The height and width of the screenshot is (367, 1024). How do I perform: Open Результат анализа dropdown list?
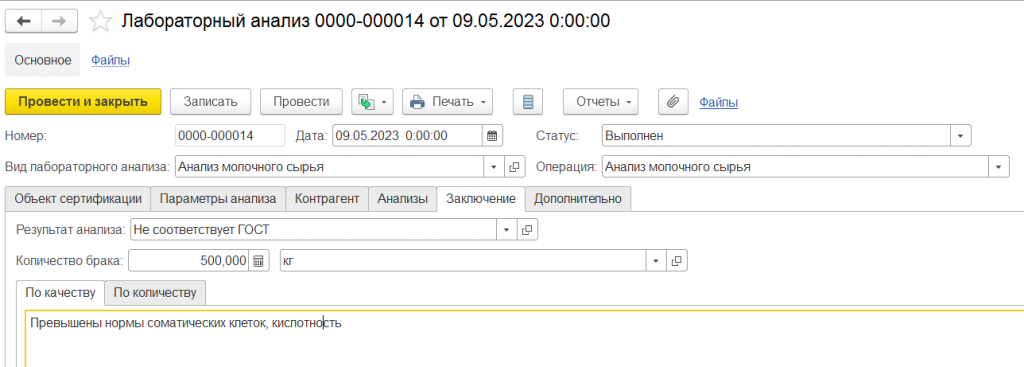click(507, 230)
